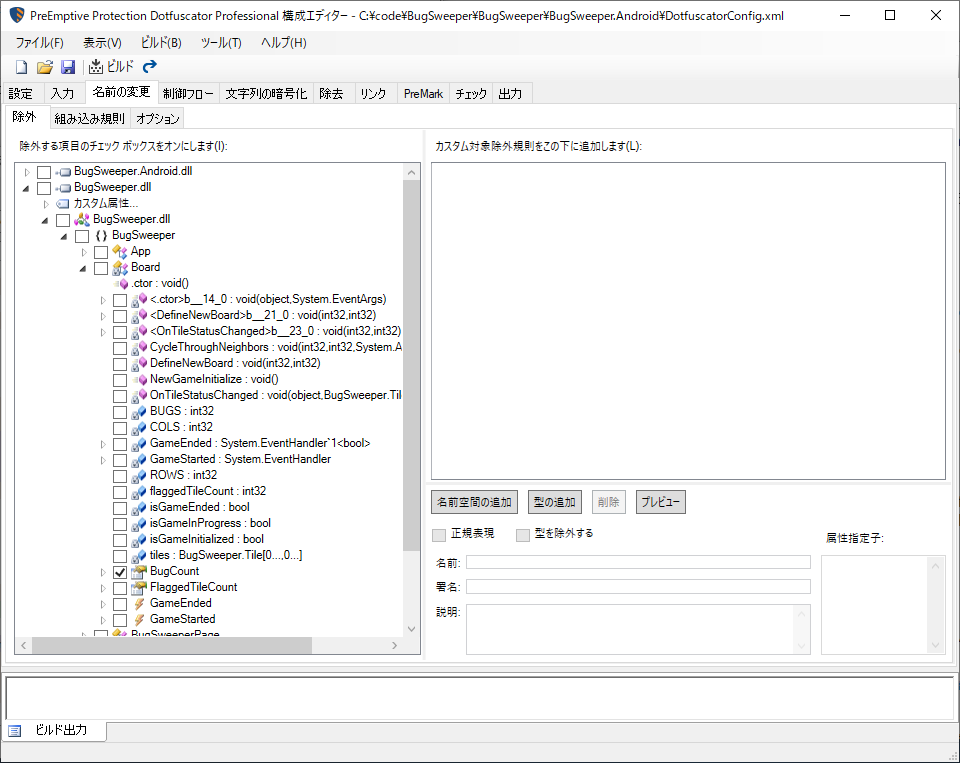Click the 署名 input field

(638, 587)
